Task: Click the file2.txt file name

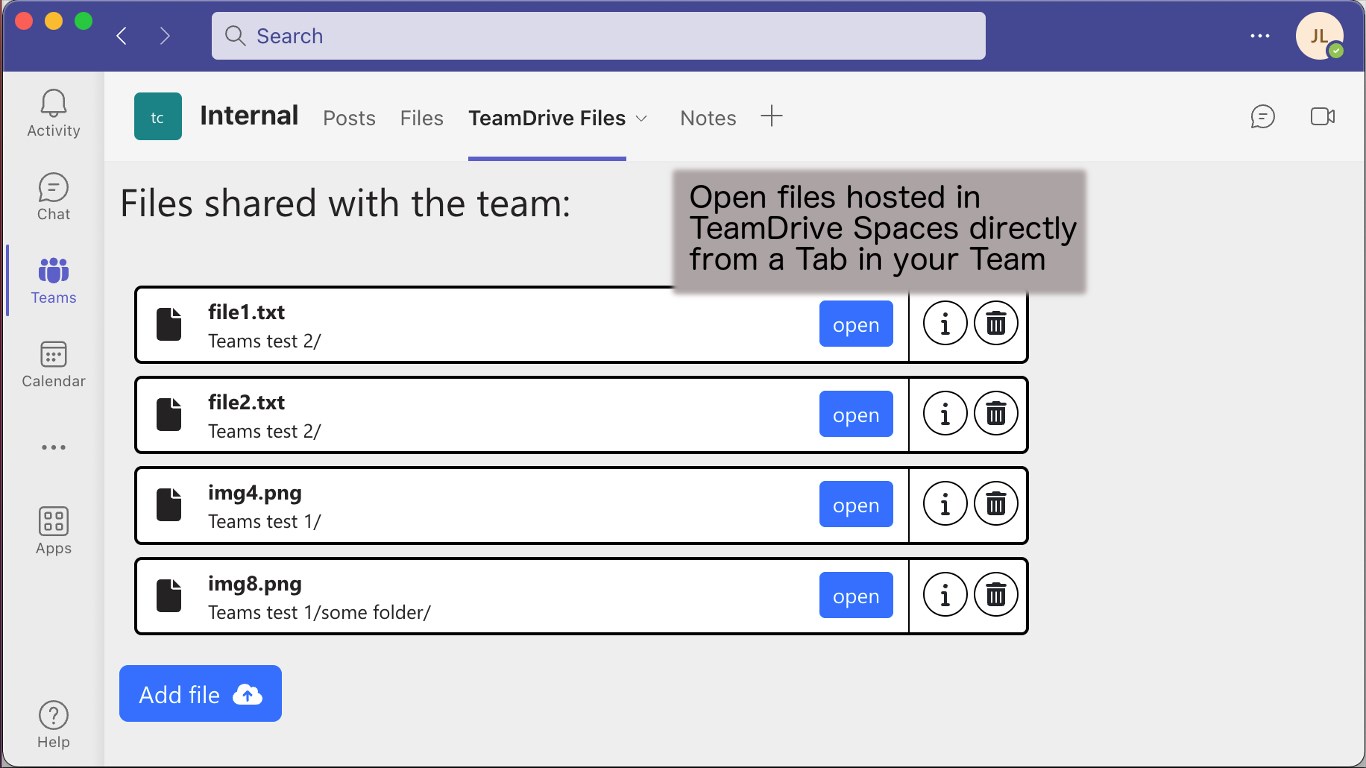Action: [x=246, y=402]
